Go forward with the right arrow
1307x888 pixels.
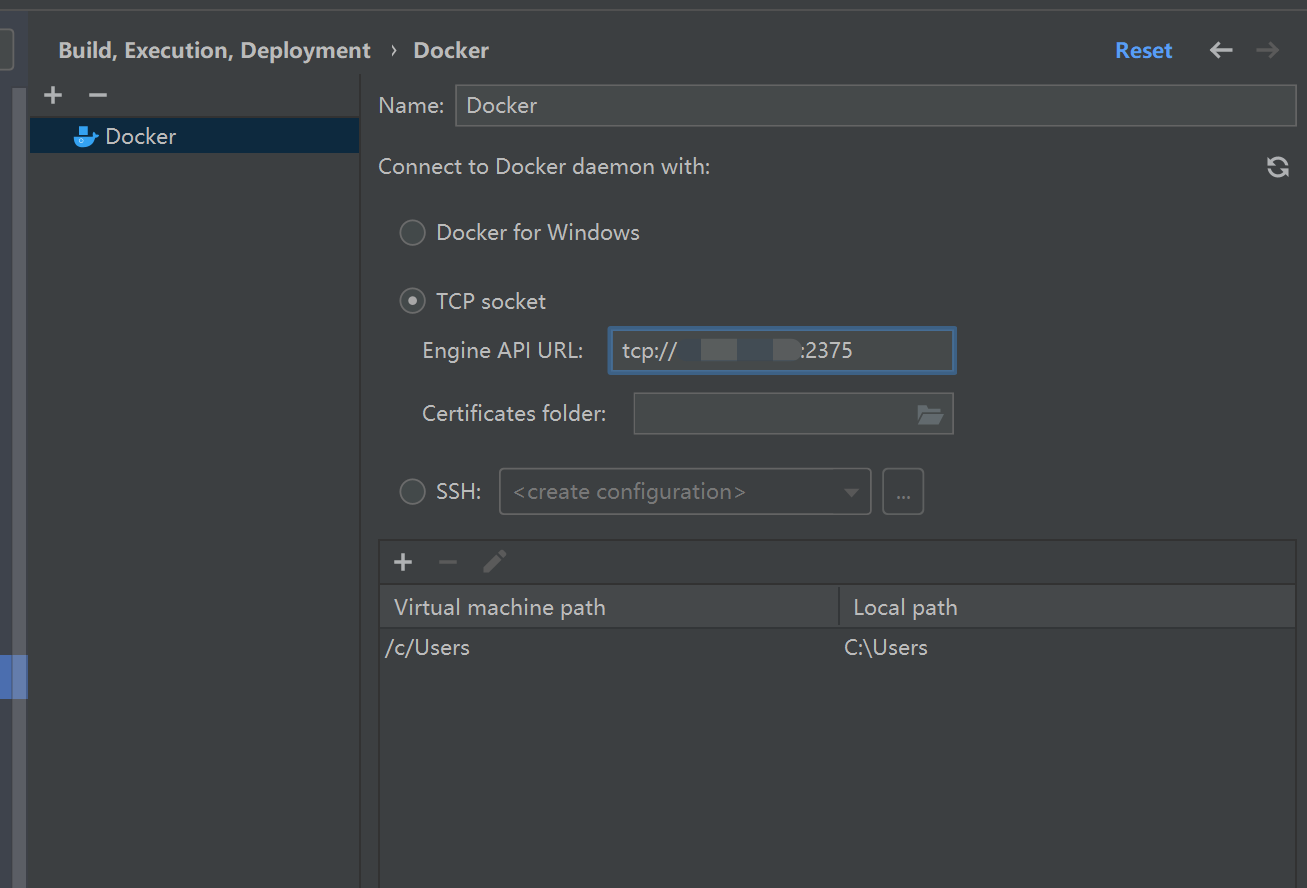[1268, 51]
